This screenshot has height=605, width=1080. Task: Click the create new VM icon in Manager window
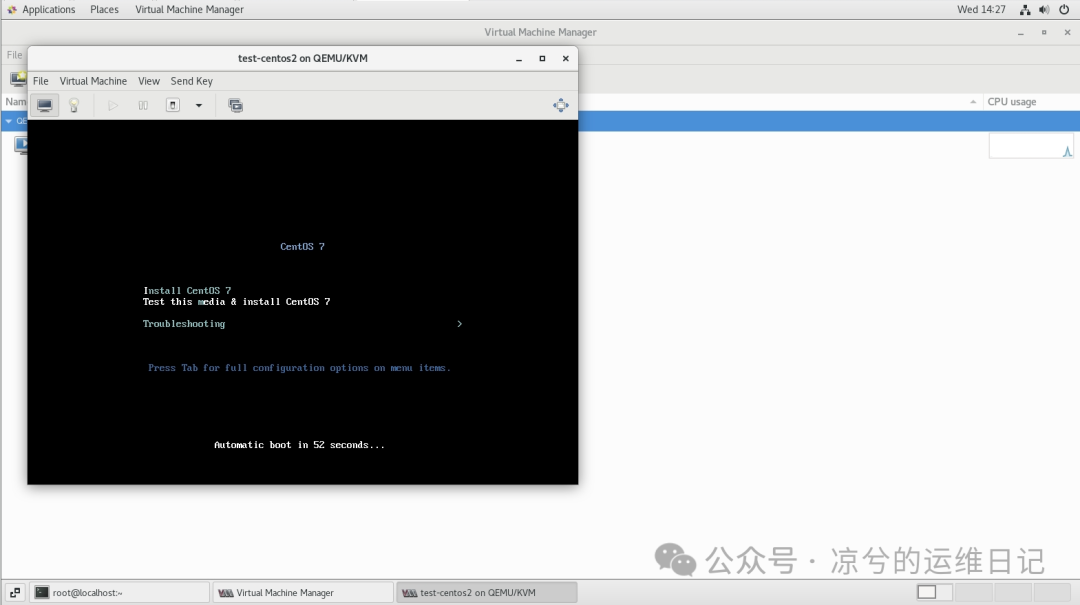pos(18,79)
